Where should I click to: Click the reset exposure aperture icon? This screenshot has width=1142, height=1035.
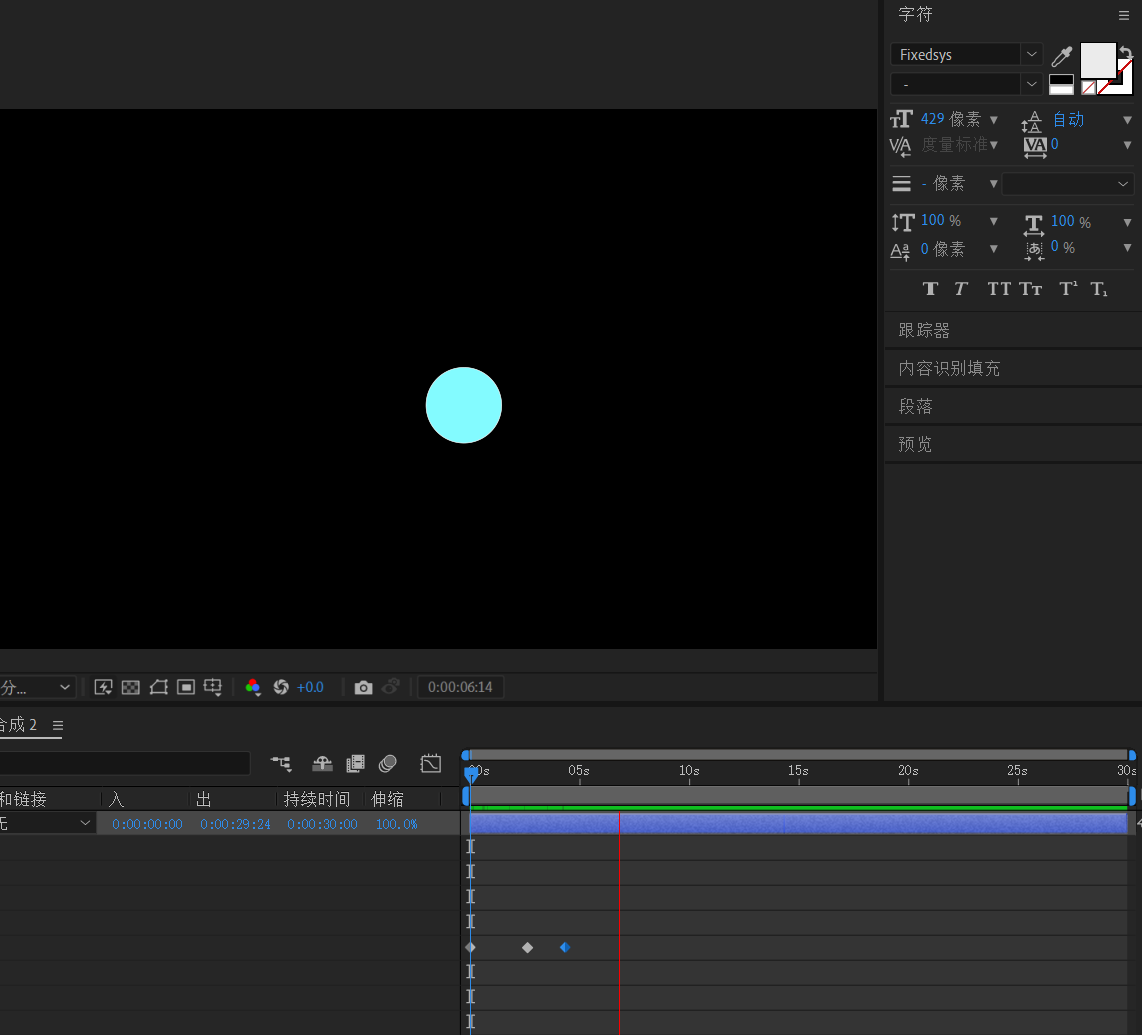point(281,687)
